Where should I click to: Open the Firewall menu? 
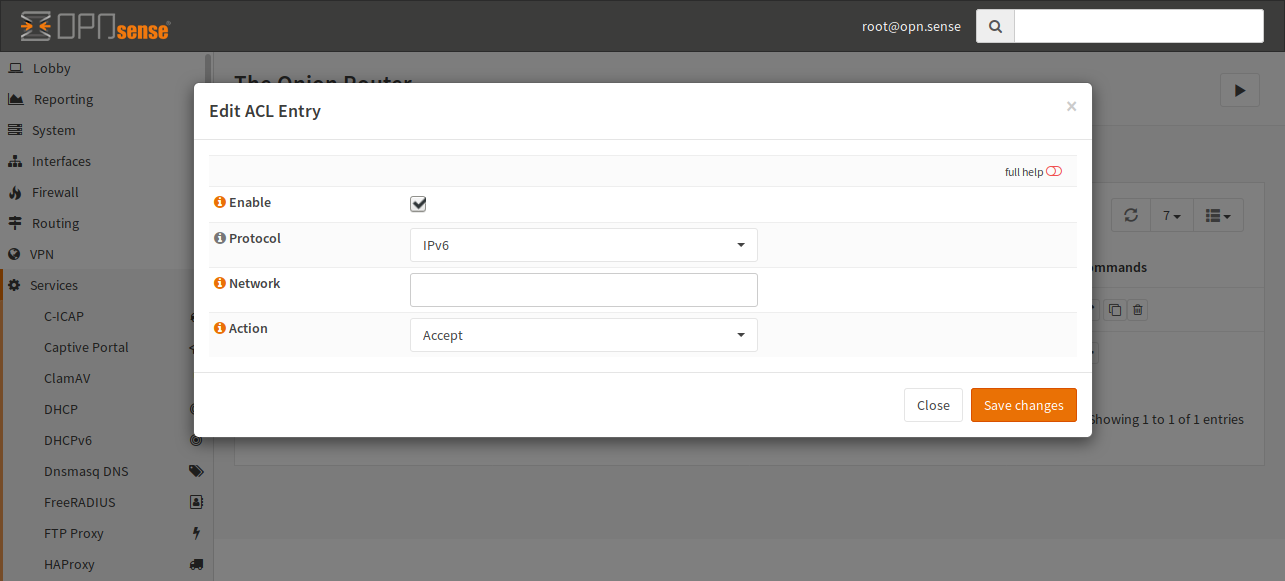pyautogui.click(x=55, y=192)
